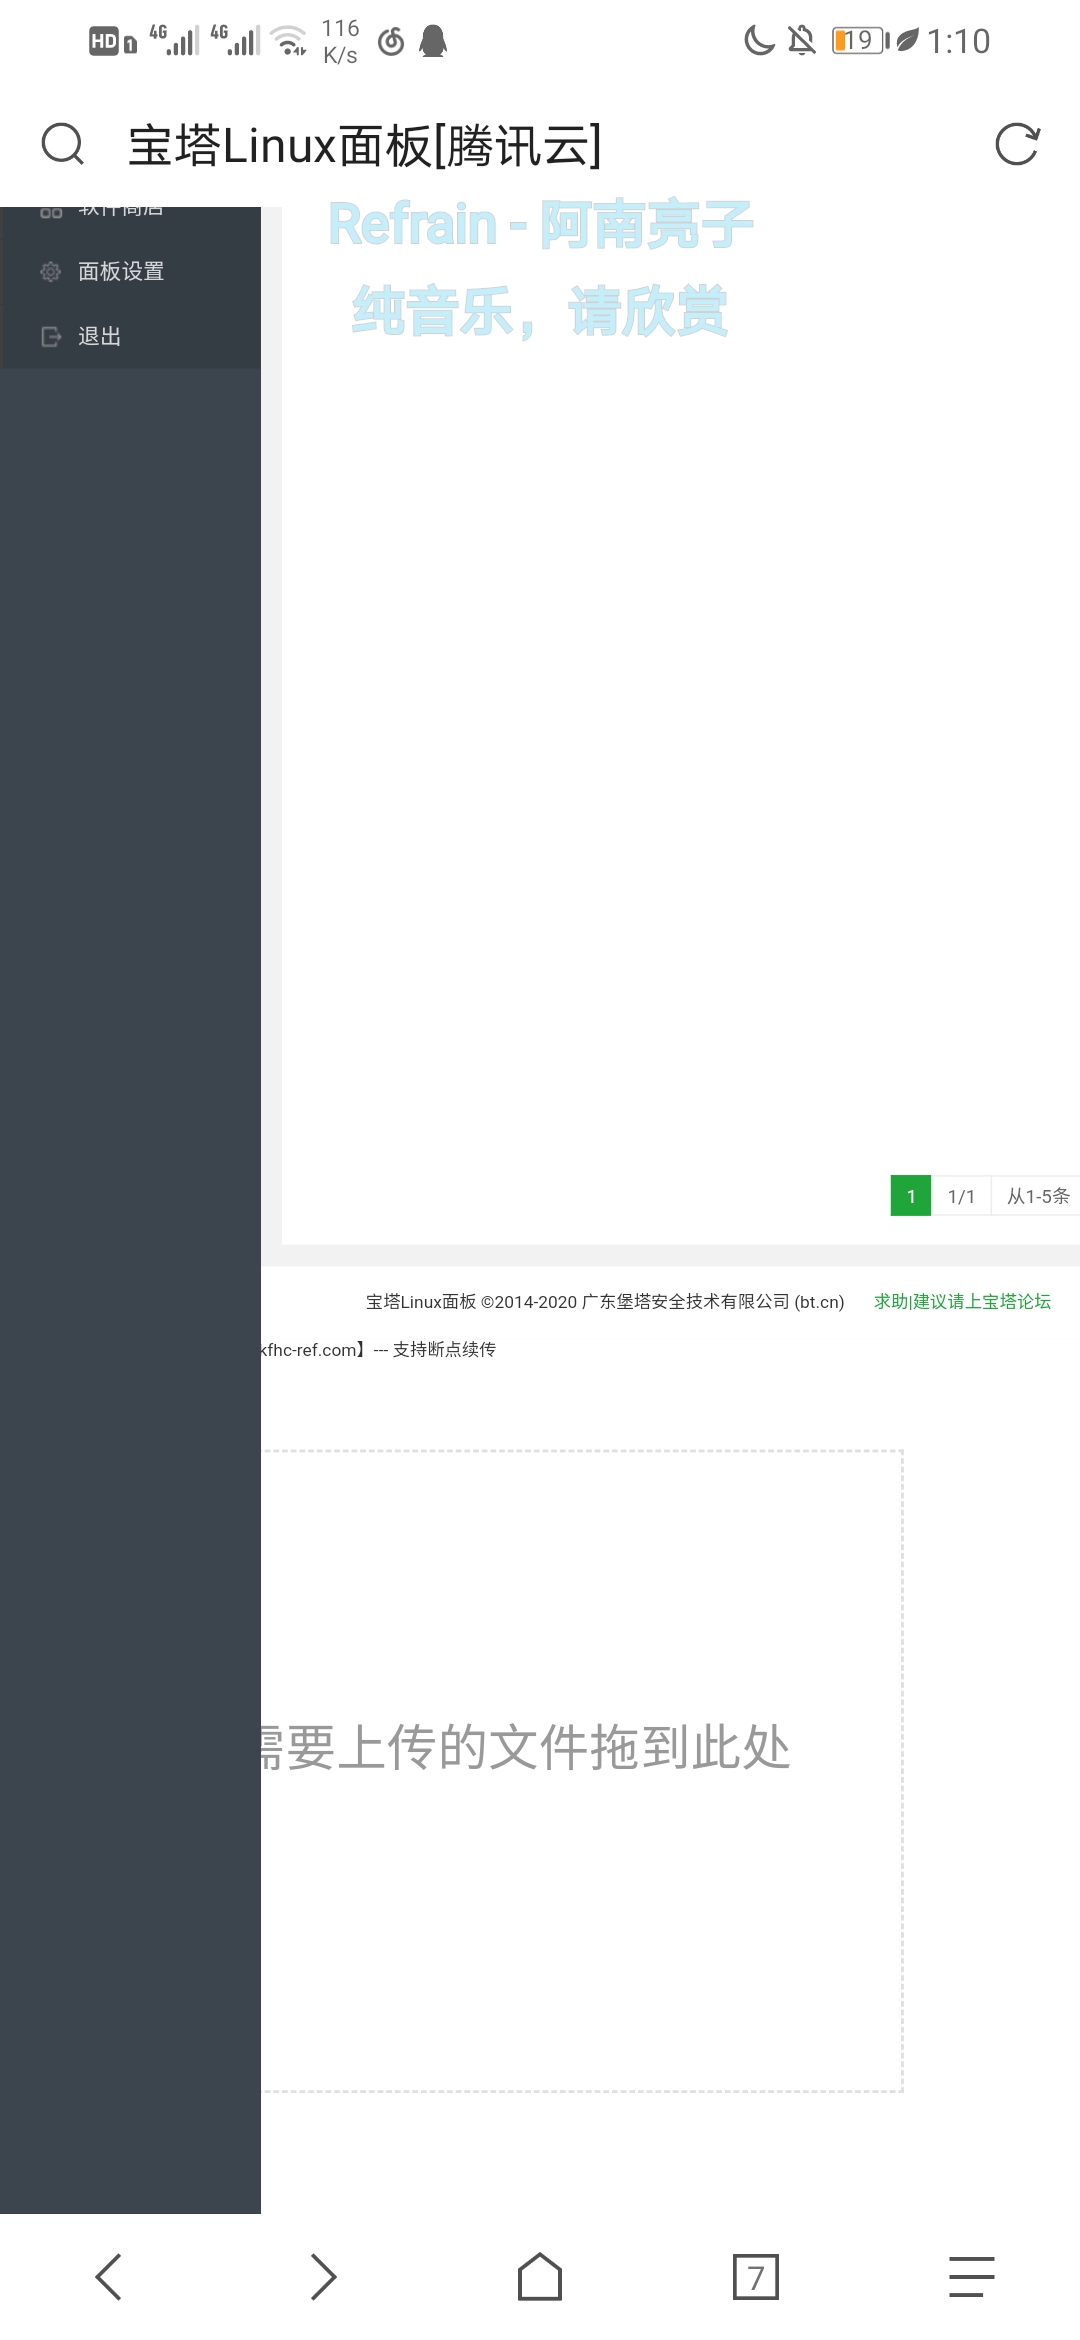
Task: Tap the browser search magnifier icon
Action: (x=63, y=143)
